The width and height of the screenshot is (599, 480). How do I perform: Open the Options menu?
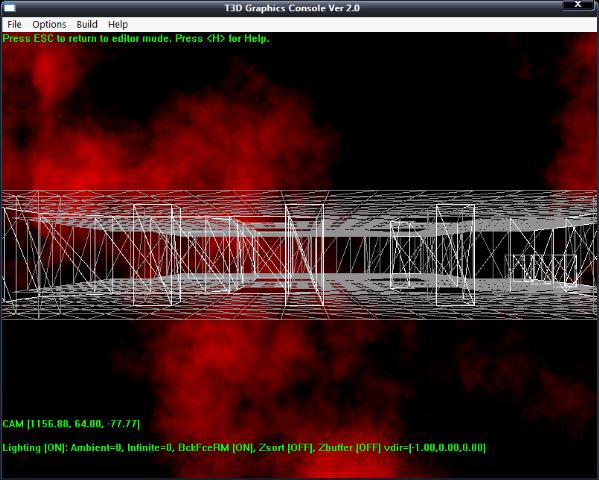[49, 24]
